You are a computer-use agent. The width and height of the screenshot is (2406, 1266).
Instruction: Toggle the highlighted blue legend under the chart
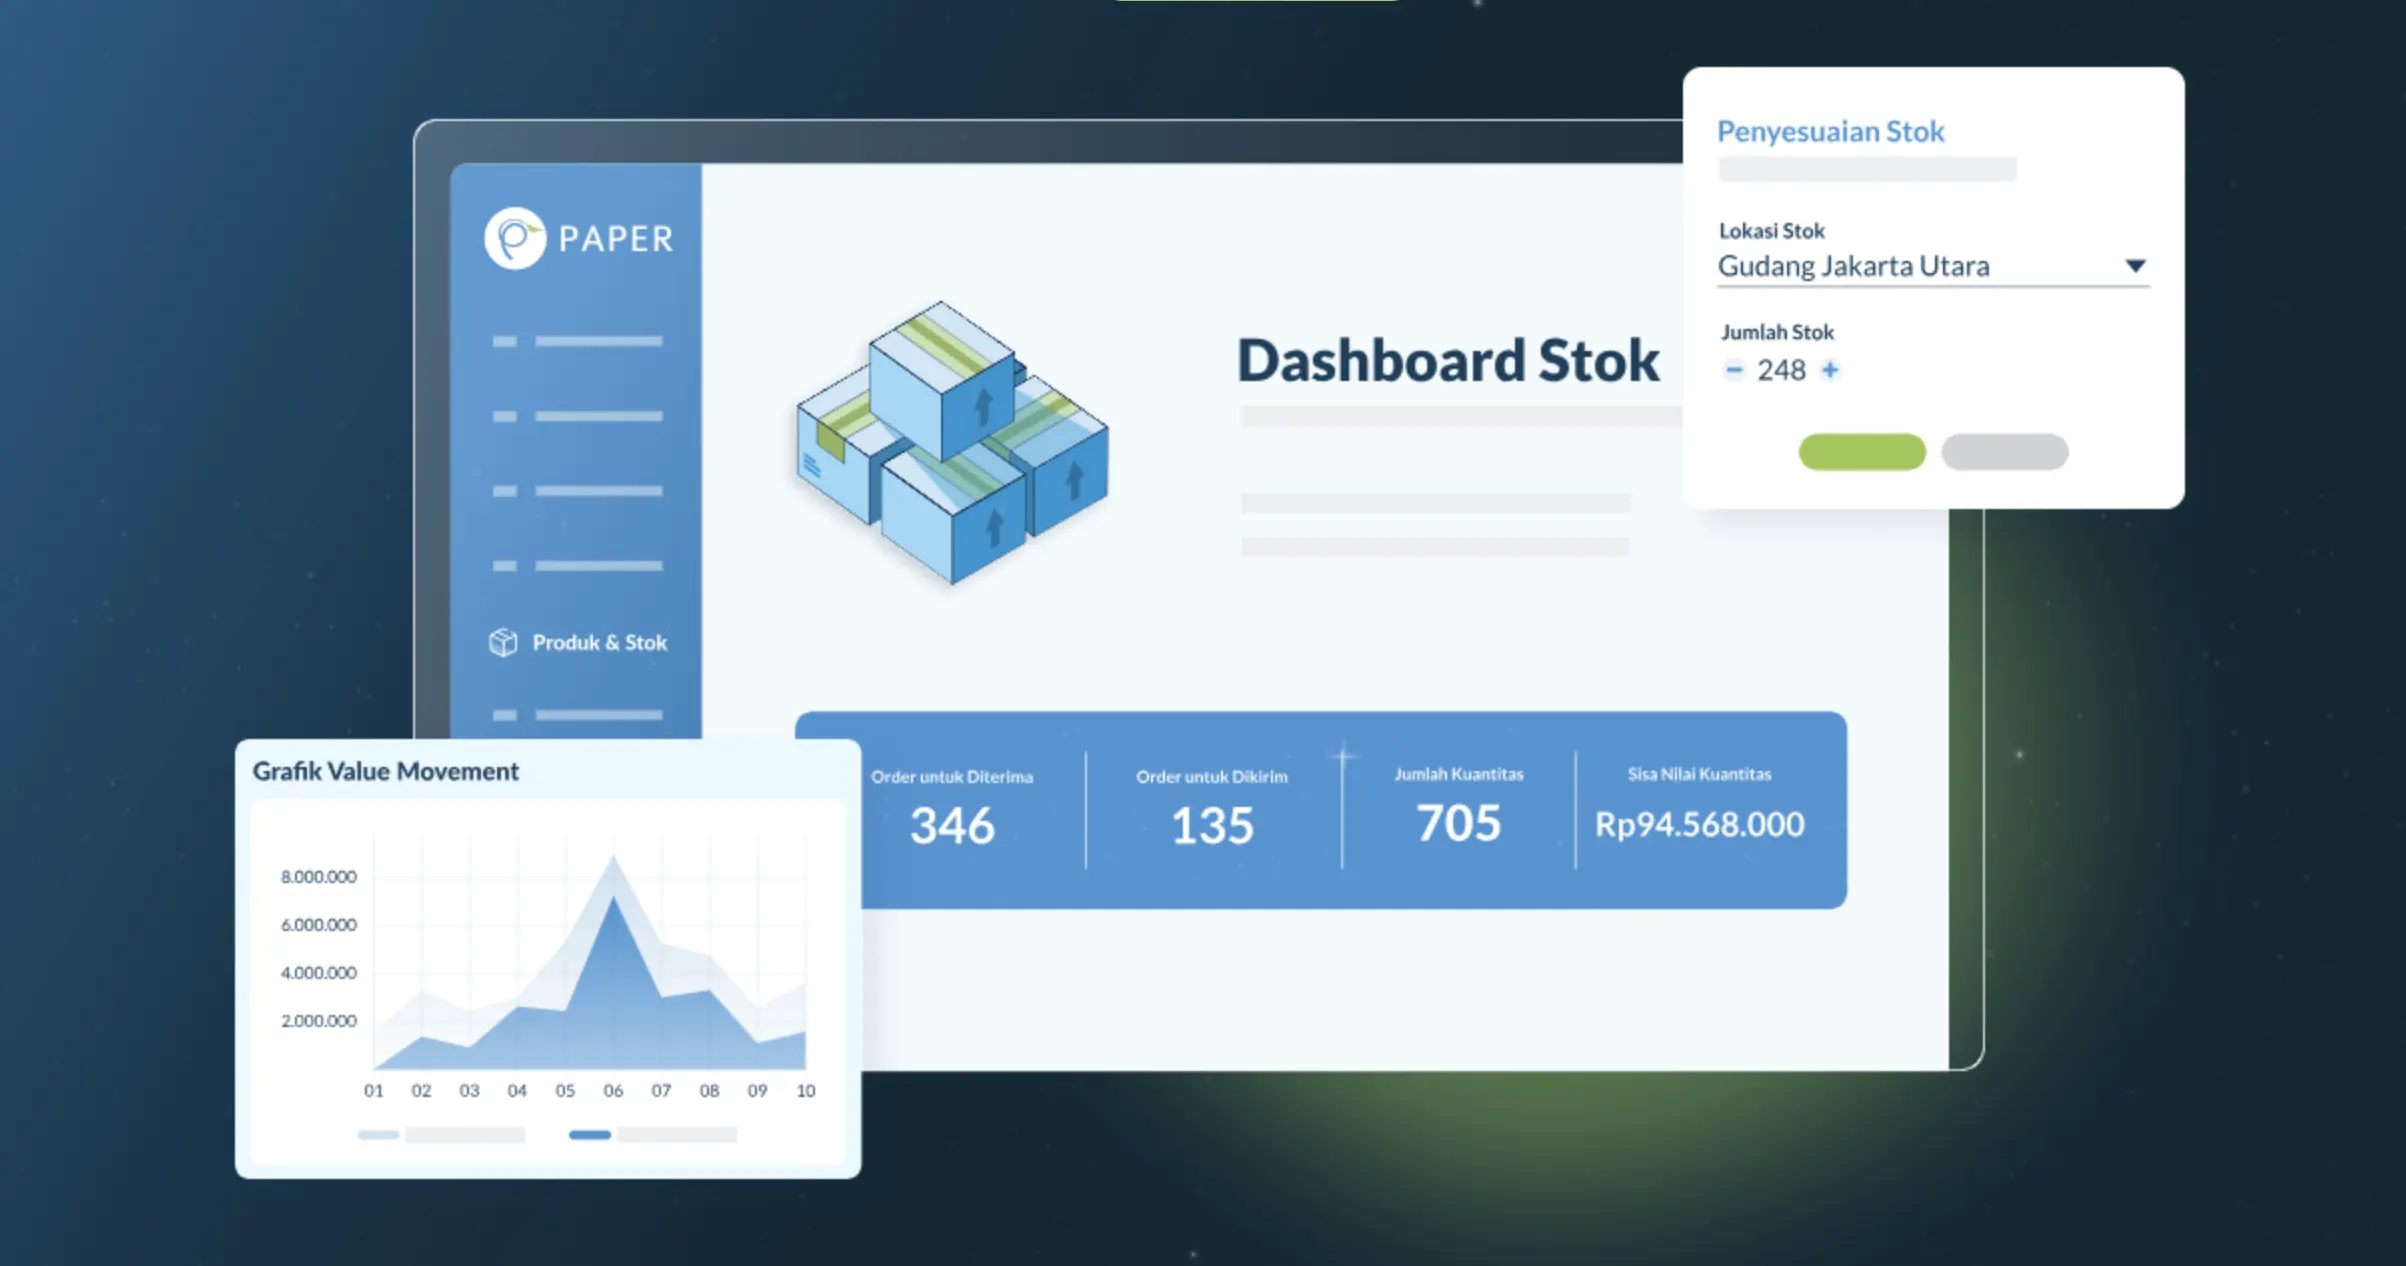(590, 1135)
